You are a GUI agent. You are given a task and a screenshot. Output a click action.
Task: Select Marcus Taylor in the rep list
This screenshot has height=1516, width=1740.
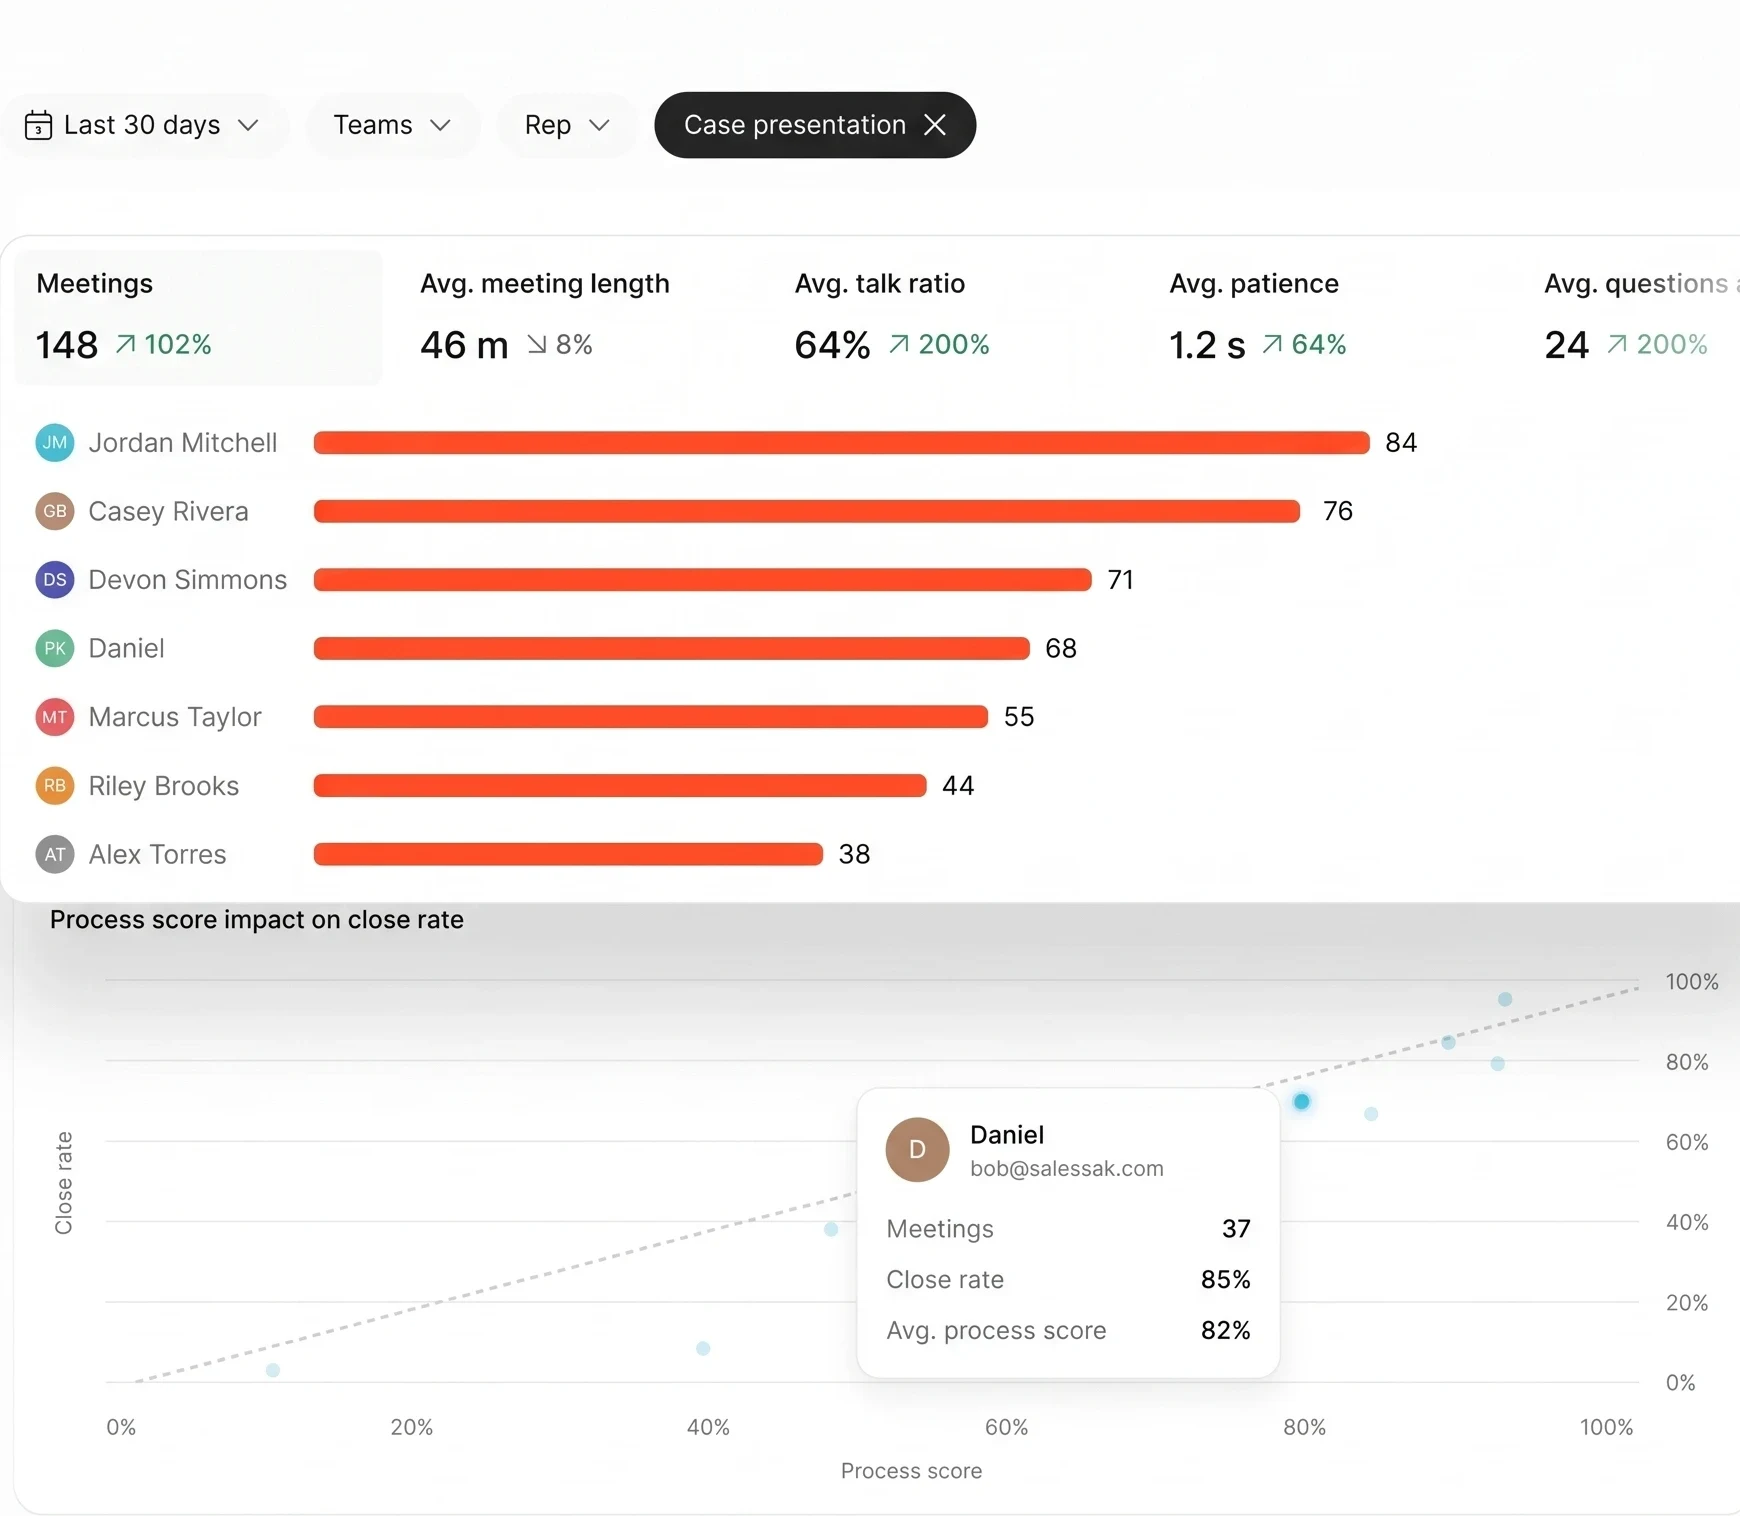pos(175,717)
